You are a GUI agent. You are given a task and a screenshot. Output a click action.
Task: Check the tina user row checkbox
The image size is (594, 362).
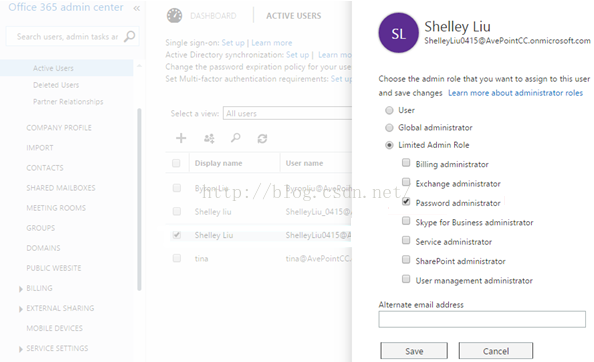[177, 258]
